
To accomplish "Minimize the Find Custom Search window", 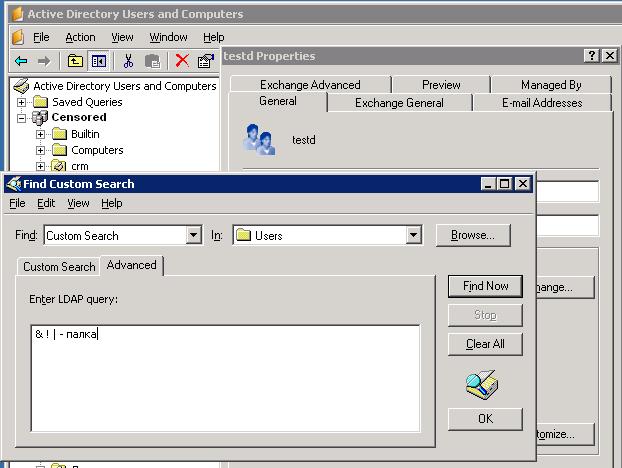I will (x=488, y=184).
